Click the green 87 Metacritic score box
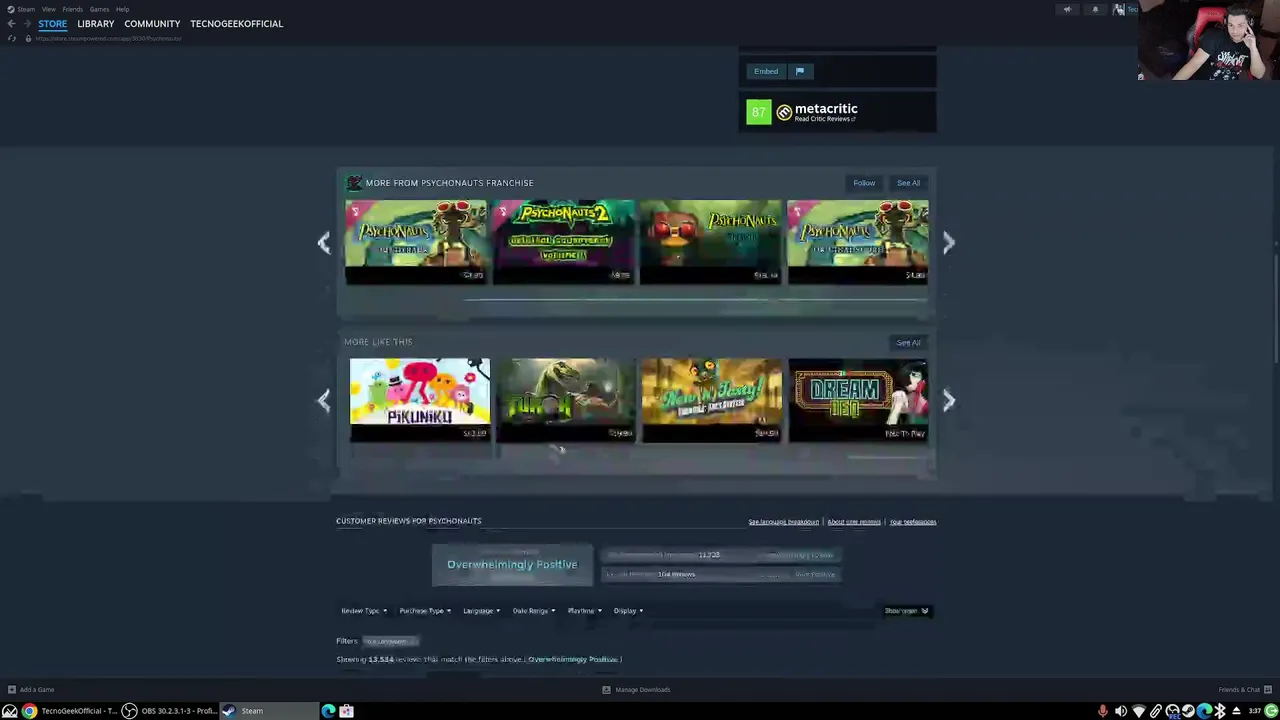Screen dimensions: 1280x720 [758, 112]
